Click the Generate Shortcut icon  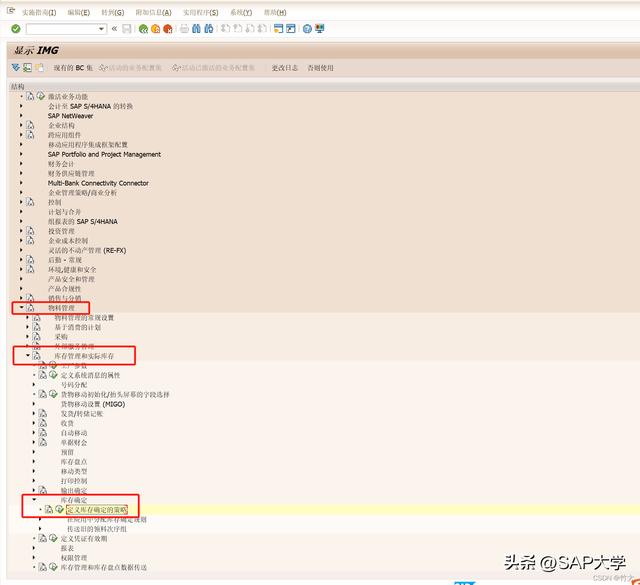pos(291,29)
